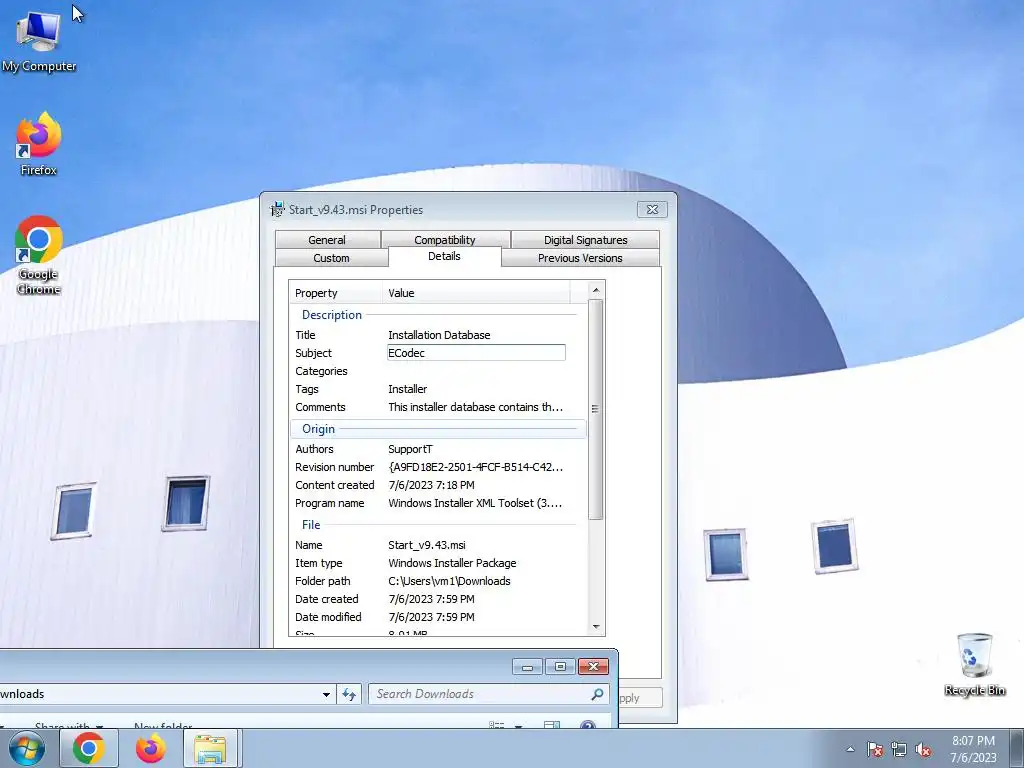Open the Windows Start menu
The image size is (1024, 768).
coord(26,748)
